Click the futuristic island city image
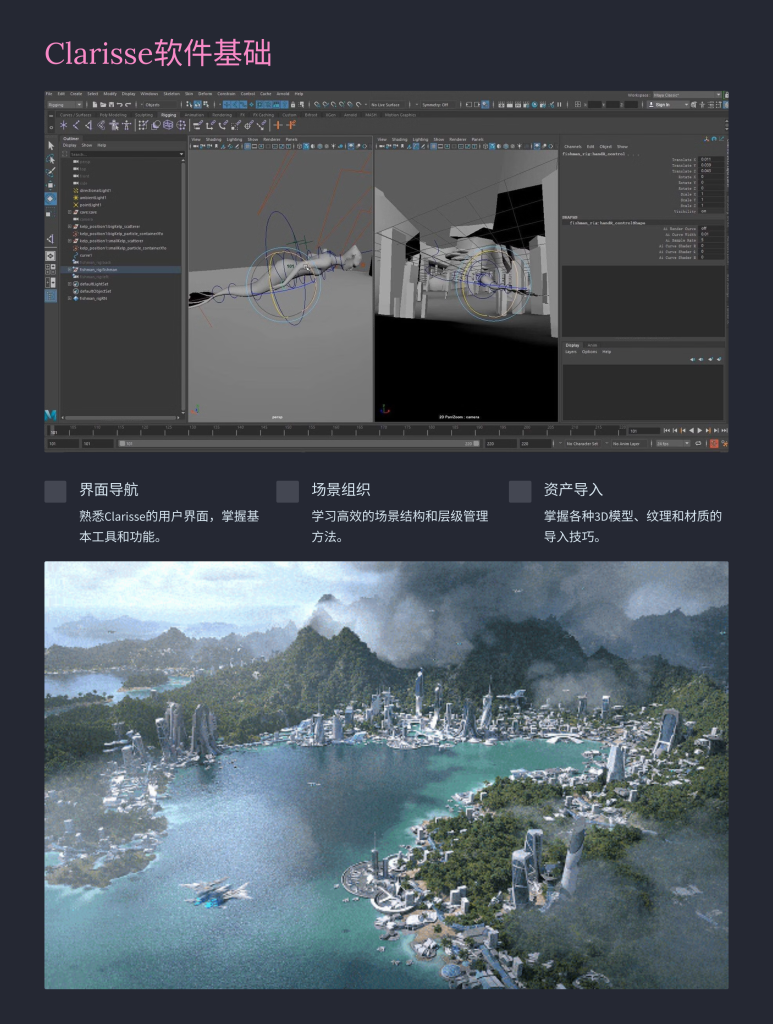This screenshot has width=773, height=1024. coord(386,775)
